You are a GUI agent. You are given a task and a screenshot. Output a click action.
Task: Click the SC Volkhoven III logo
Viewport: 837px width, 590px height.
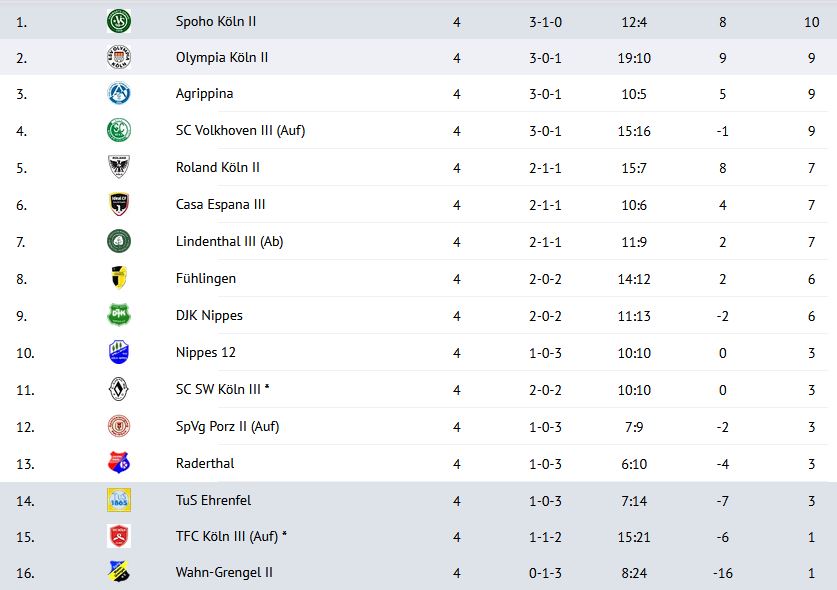[x=119, y=131]
